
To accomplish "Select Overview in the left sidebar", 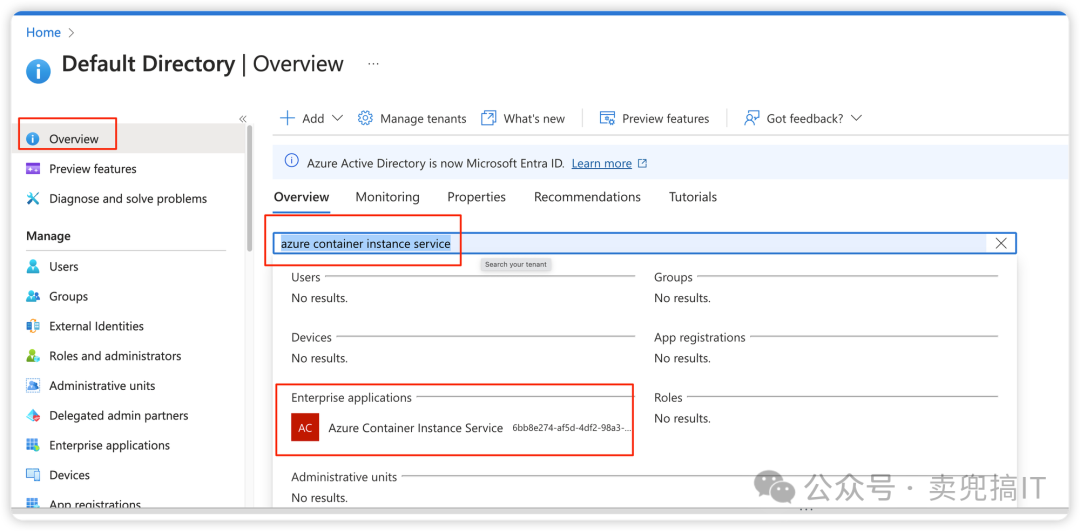I will click(x=131, y=139).
